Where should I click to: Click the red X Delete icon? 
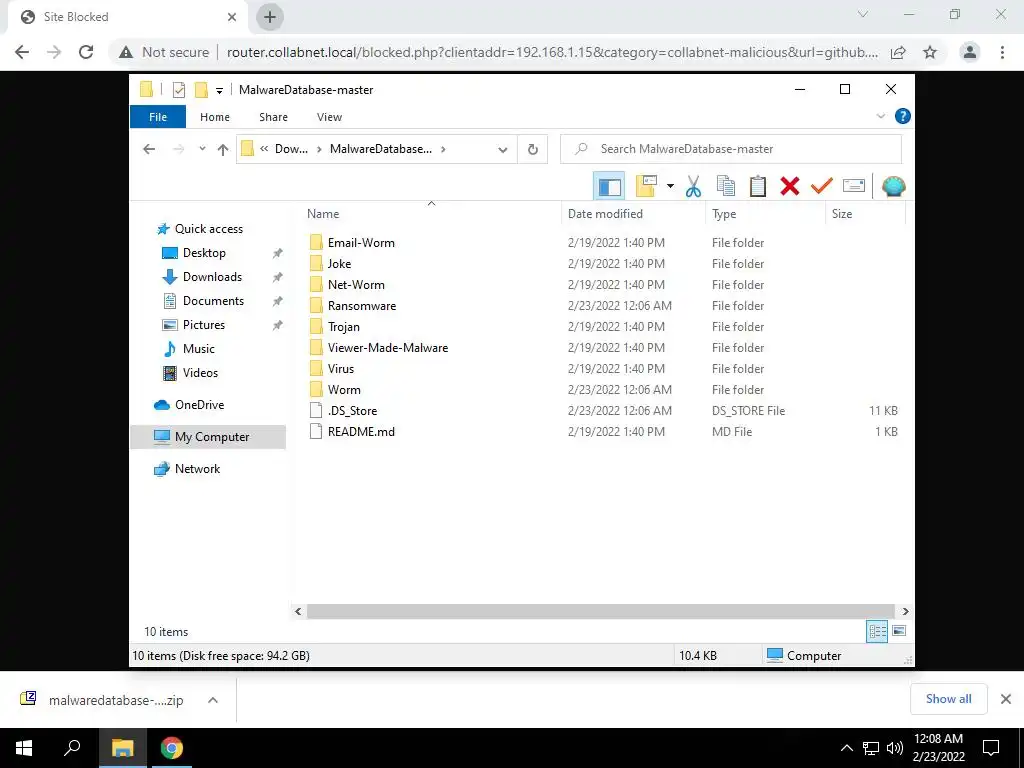click(x=790, y=187)
